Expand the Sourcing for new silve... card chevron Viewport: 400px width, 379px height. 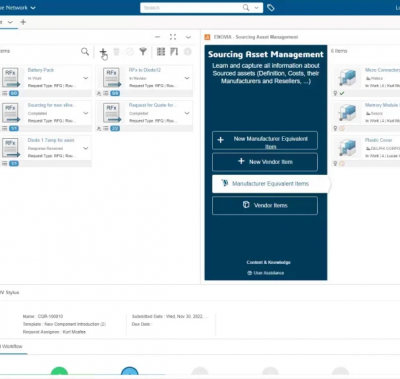click(86, 113)
